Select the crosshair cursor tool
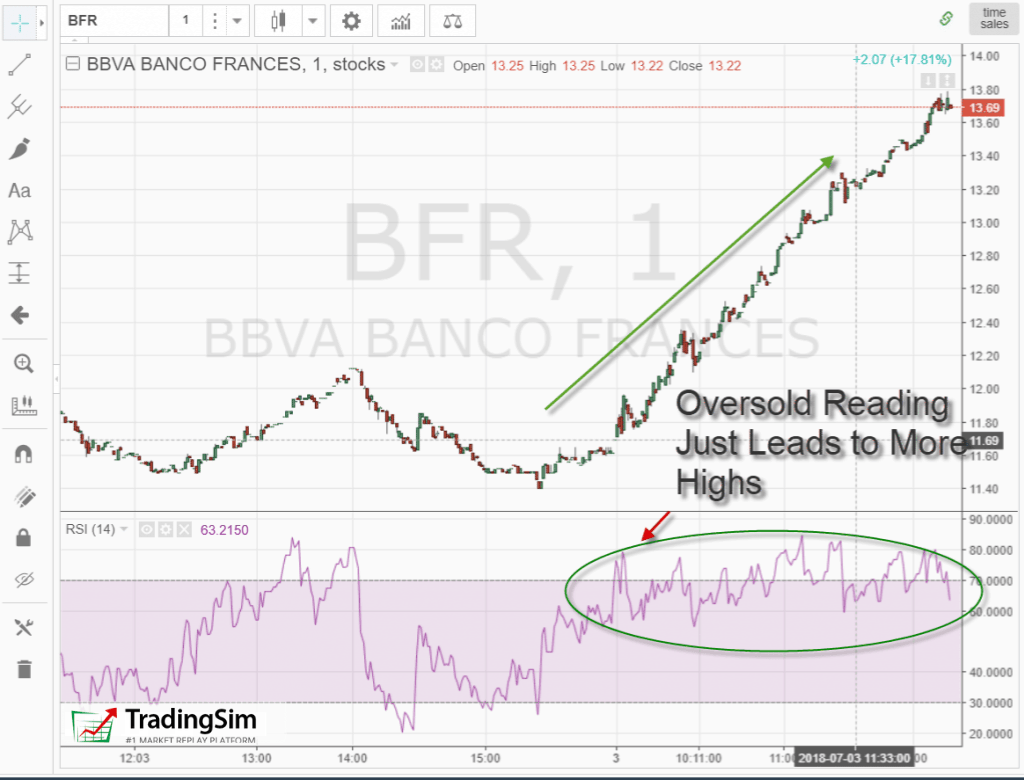The height and width of the screenshot is (780, 1024). 20,23
